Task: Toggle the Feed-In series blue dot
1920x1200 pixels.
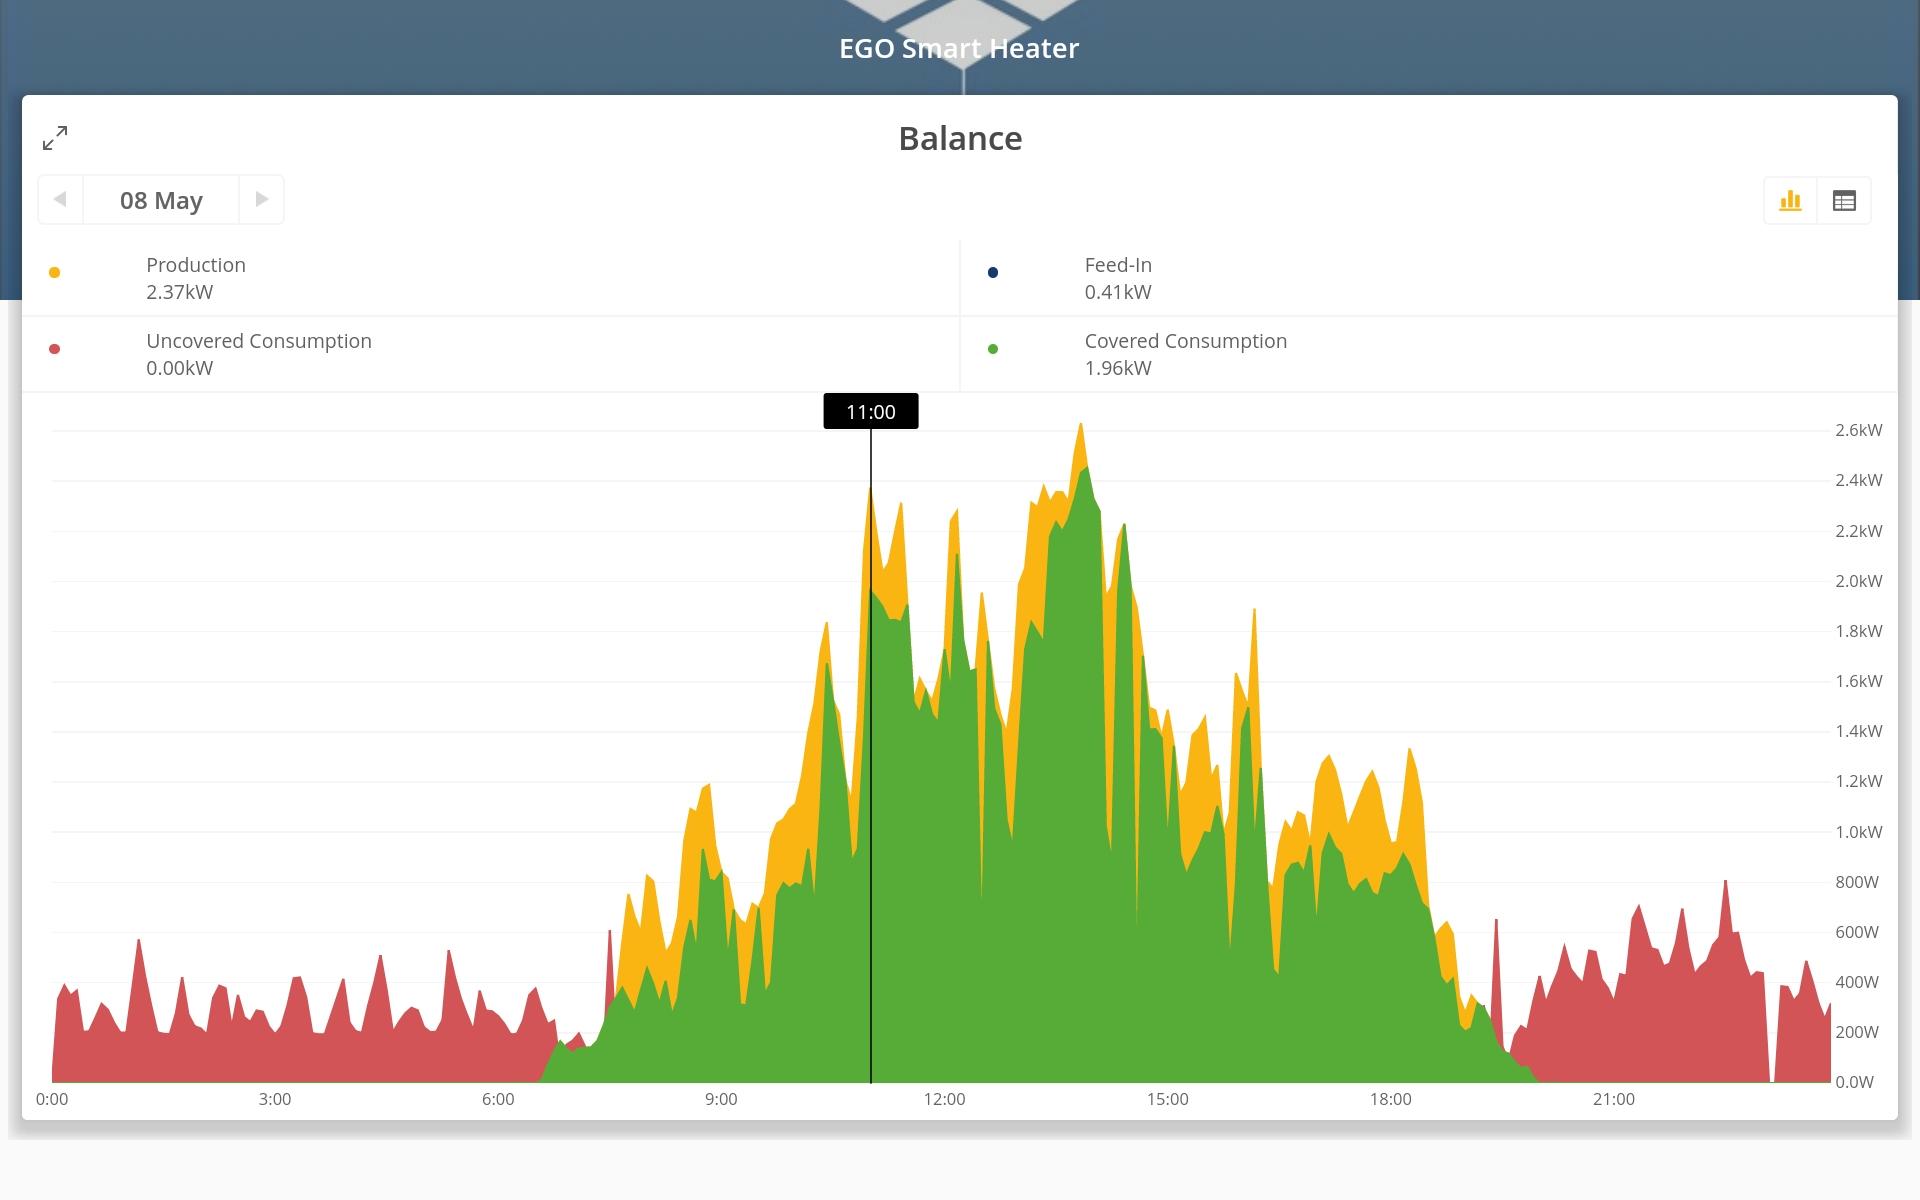Action: point(992,272)
